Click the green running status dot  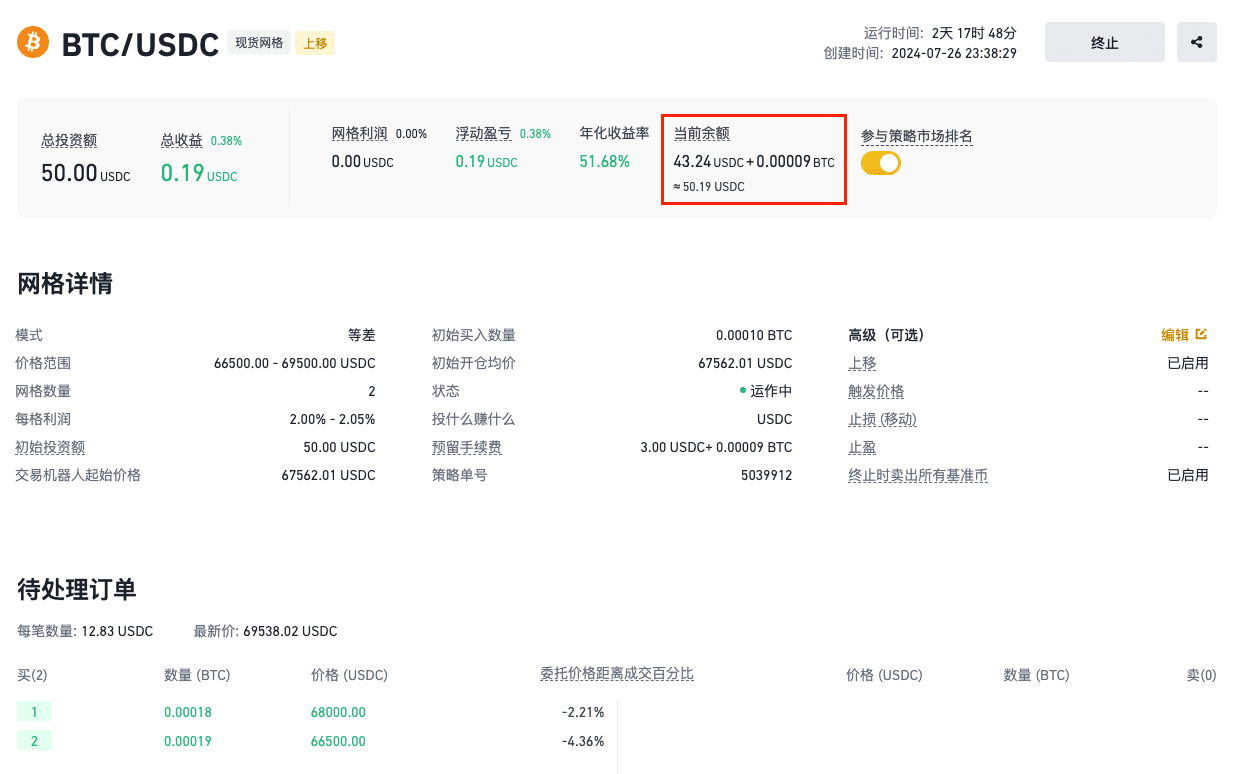tap(743, 391)
